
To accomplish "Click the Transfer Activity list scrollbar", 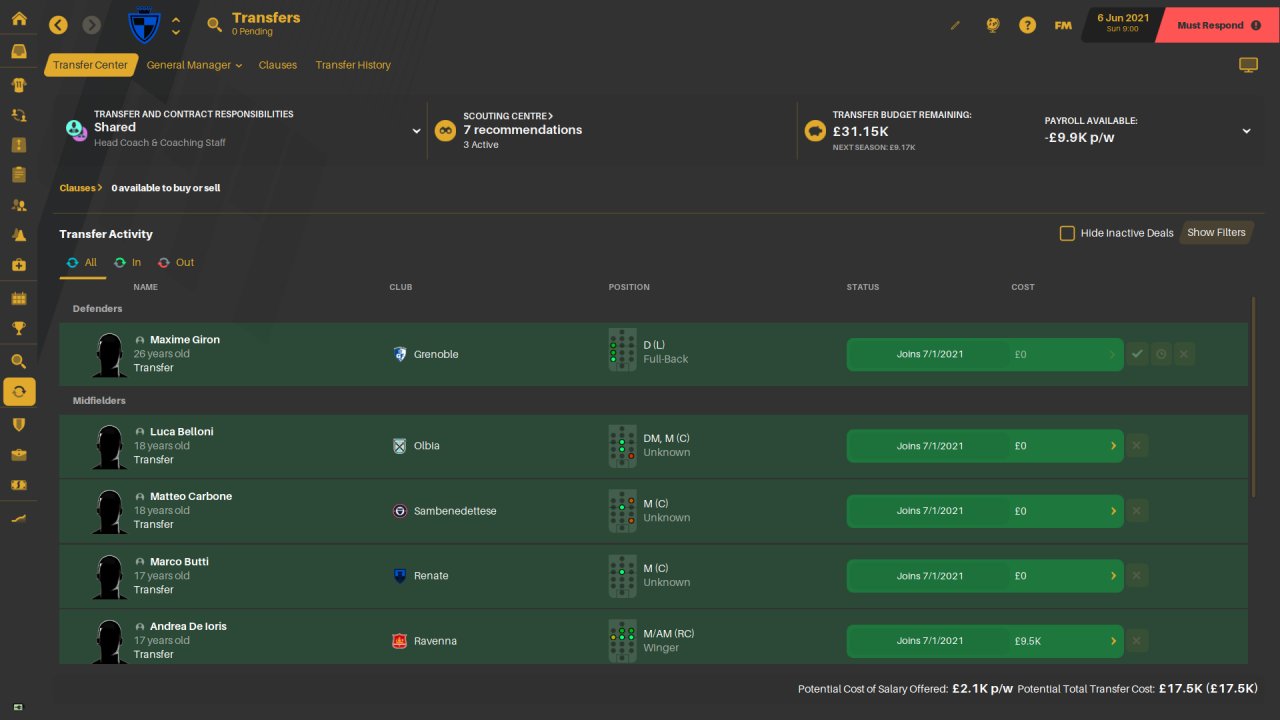I will point(1252,397).
